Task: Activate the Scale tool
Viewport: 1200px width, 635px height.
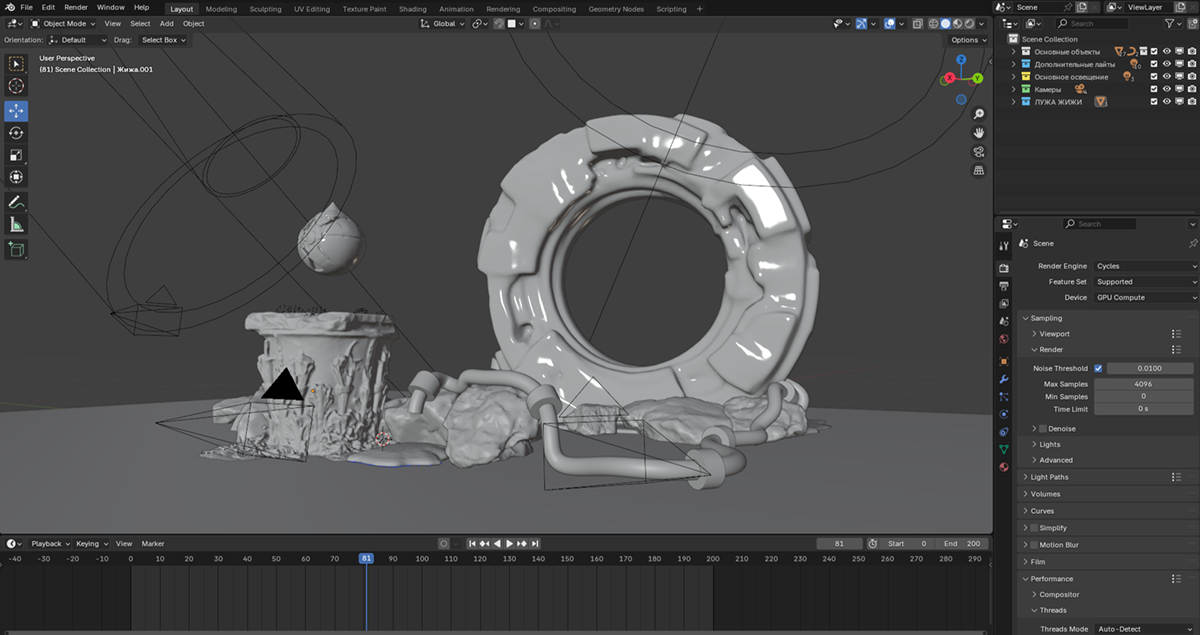Action: coord(16,155)
